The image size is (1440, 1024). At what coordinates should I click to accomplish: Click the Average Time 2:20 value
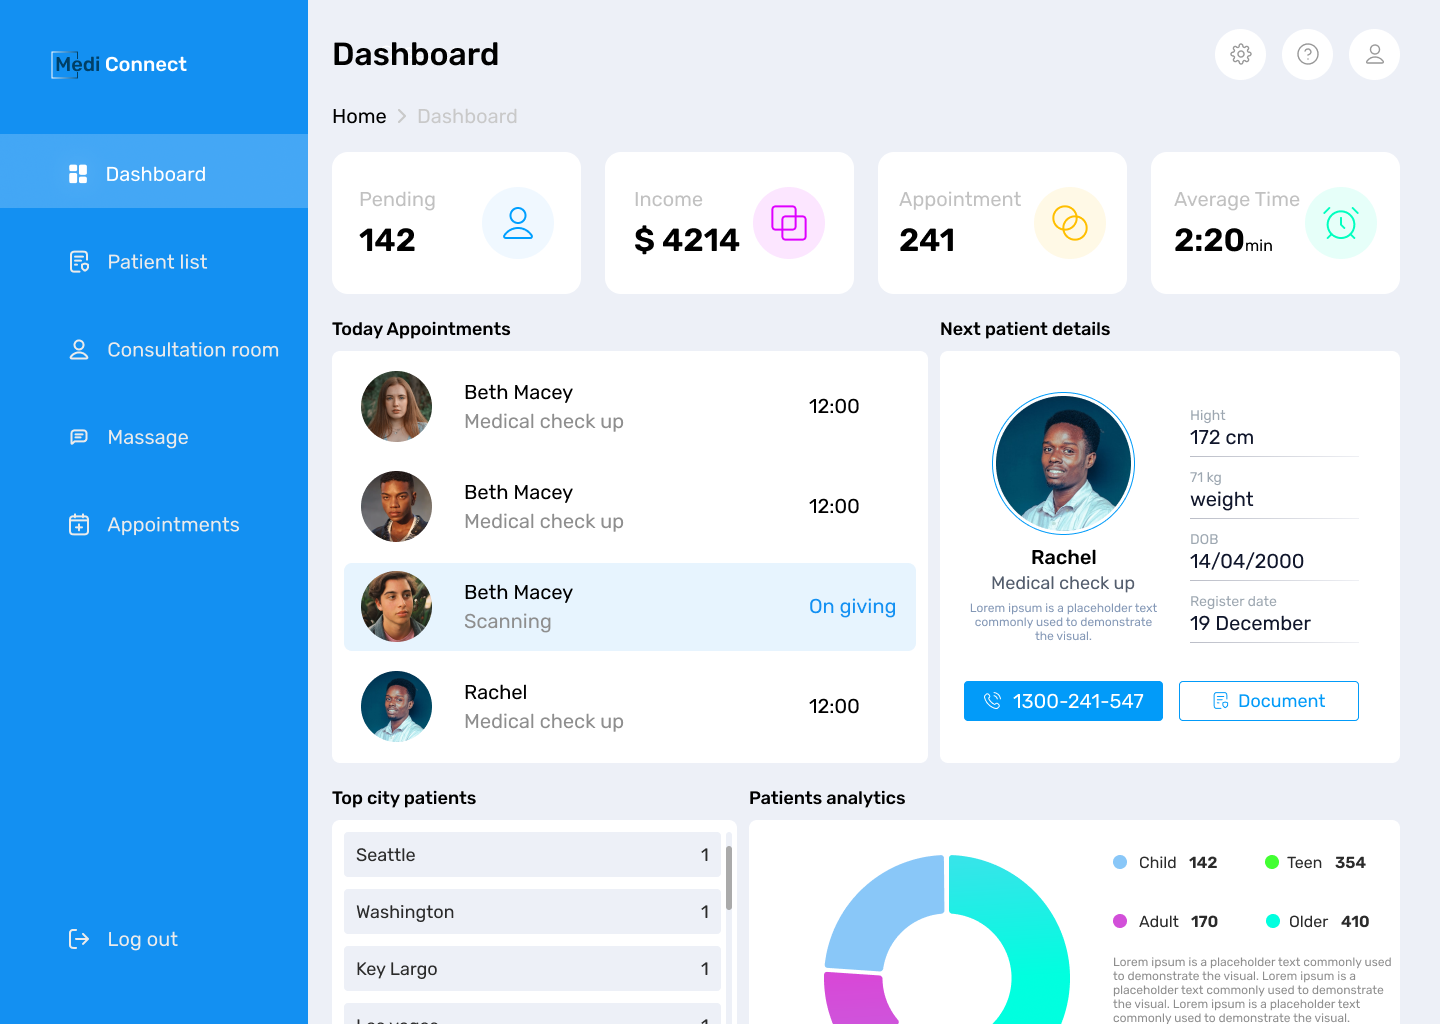coord(1223,240)
